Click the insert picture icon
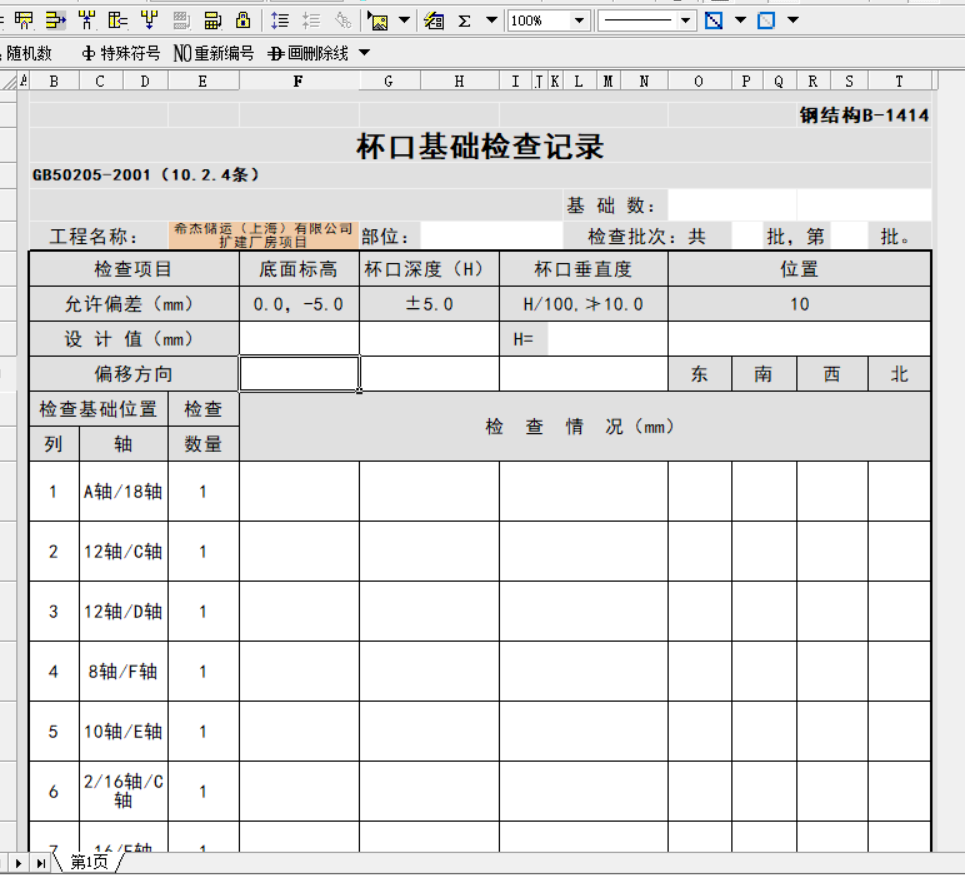The width and height of the screenshot is (965, 875). tap(378, 20)
